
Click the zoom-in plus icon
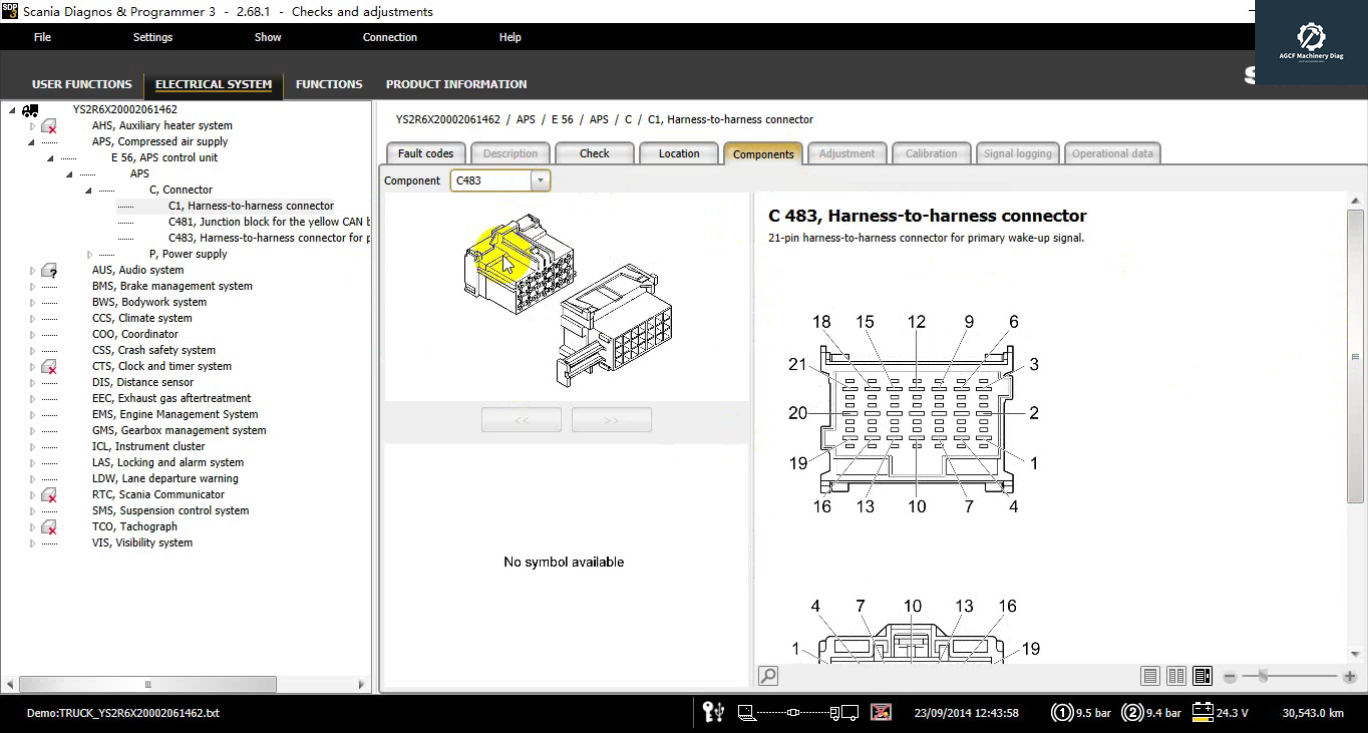pos(1349,677)
